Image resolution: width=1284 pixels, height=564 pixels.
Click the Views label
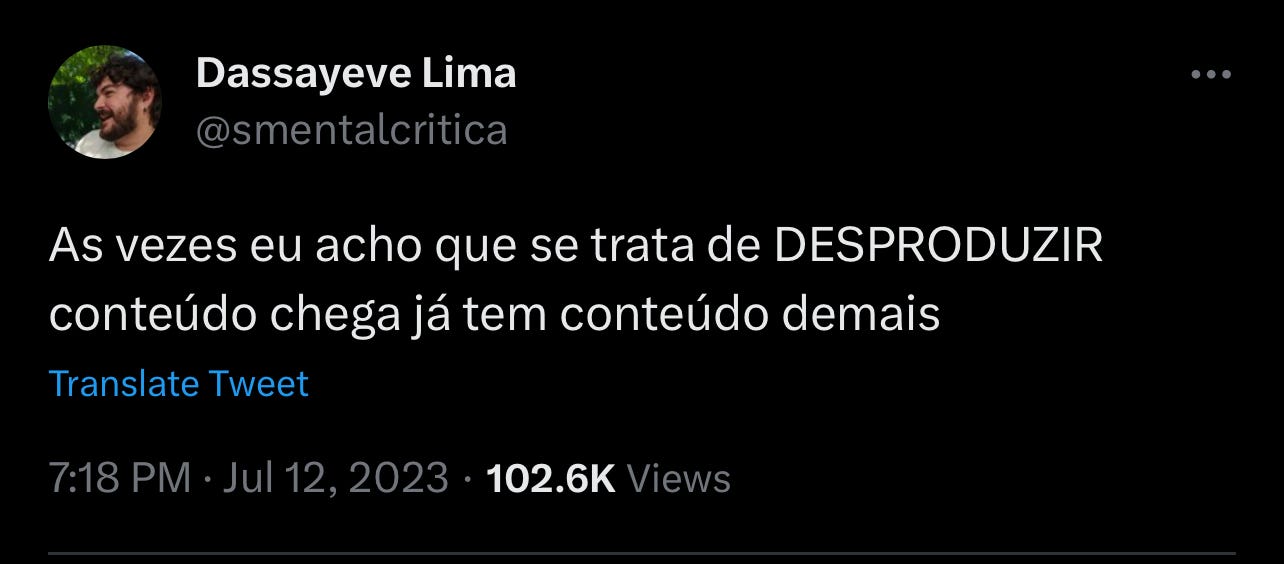point(678,478)
